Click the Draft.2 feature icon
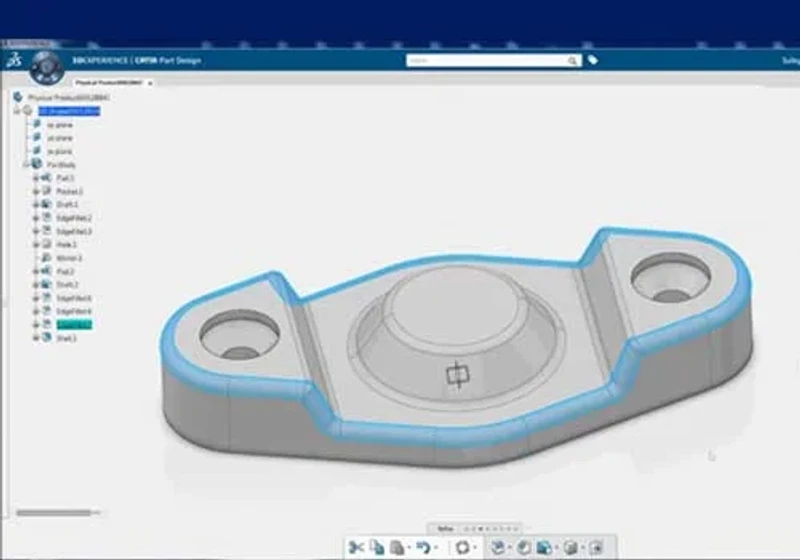Screen dimensions: 800x560 [x=46, y=284]
